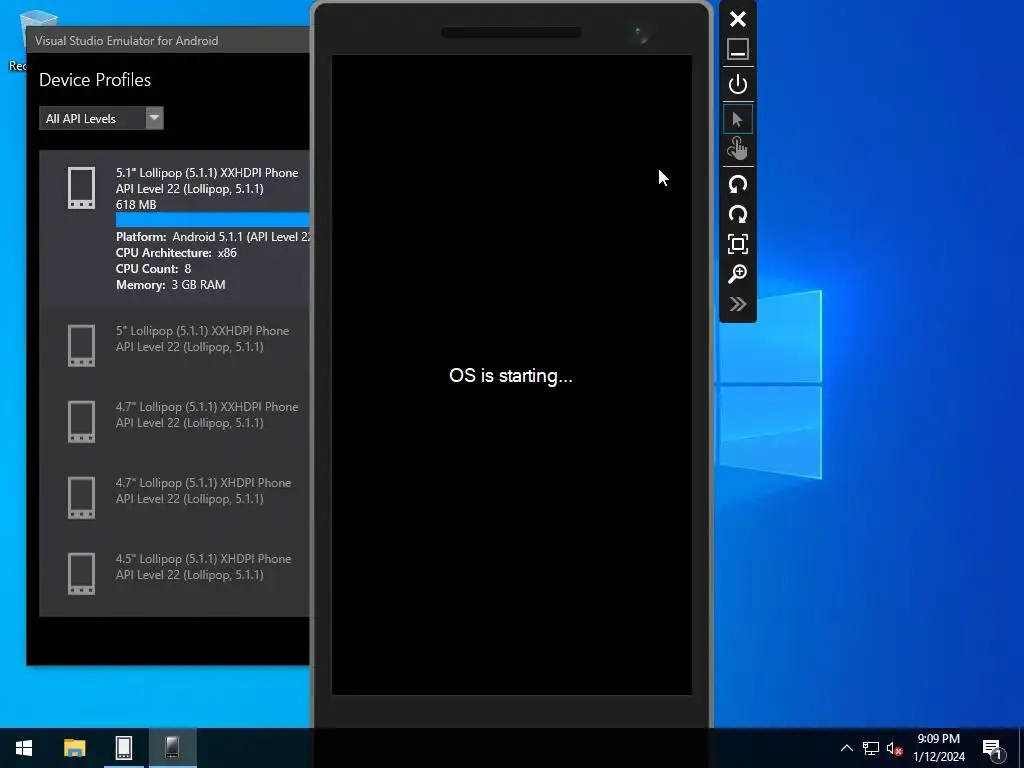The image size is (1024, 768).
Task: Click the "OS is starting..." emulator screen text
Action: (511, 376)
